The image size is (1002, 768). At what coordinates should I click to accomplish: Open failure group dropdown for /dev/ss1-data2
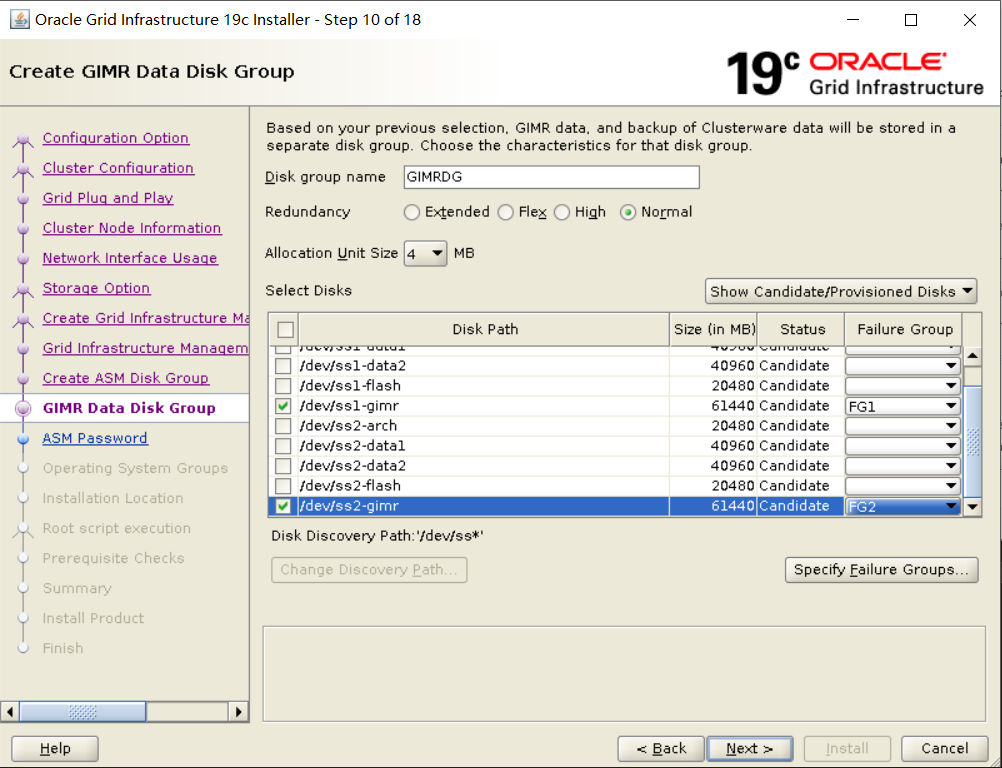click(x=902, y=366)
